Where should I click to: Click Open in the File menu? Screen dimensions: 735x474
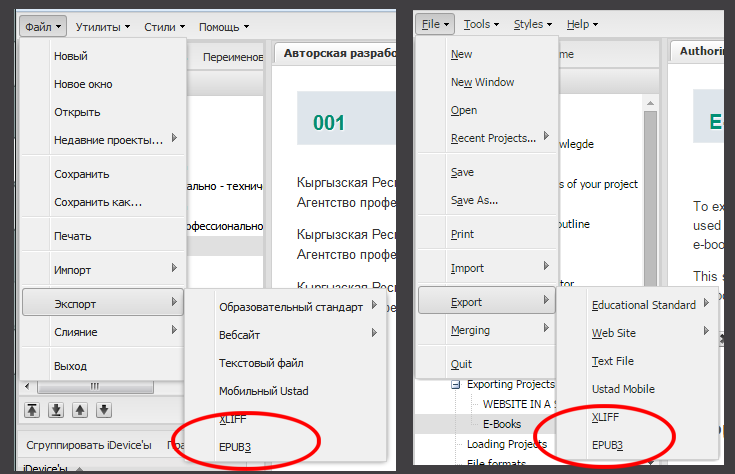pos(487,110)
